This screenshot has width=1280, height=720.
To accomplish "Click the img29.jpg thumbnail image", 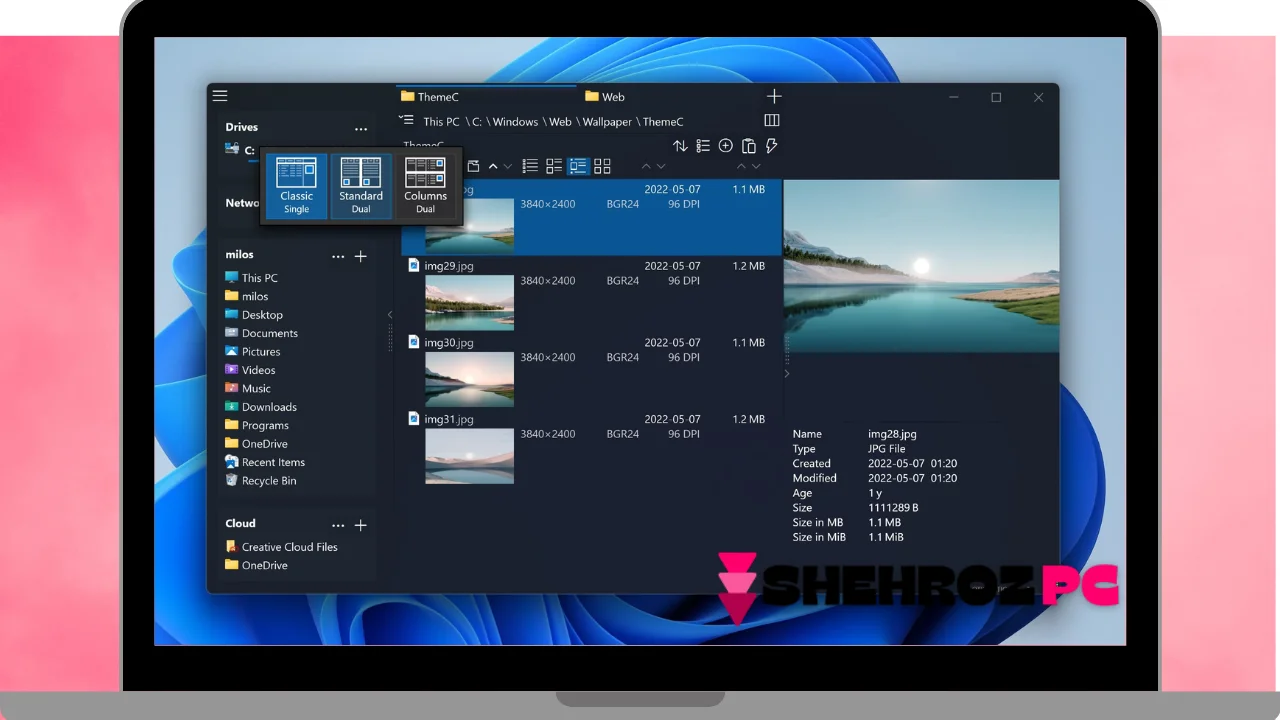I will (x=469, y=302).
